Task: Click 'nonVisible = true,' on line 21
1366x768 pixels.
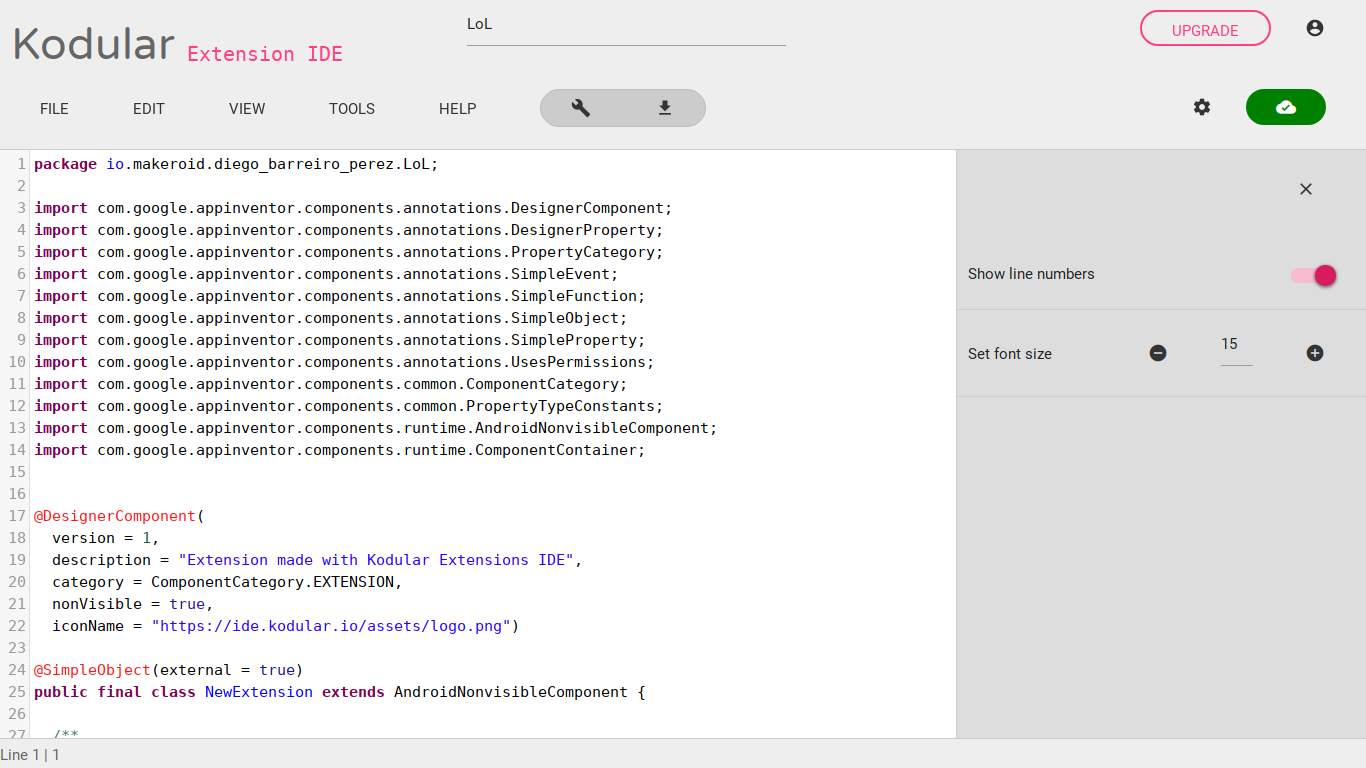Action: (133, 604)
